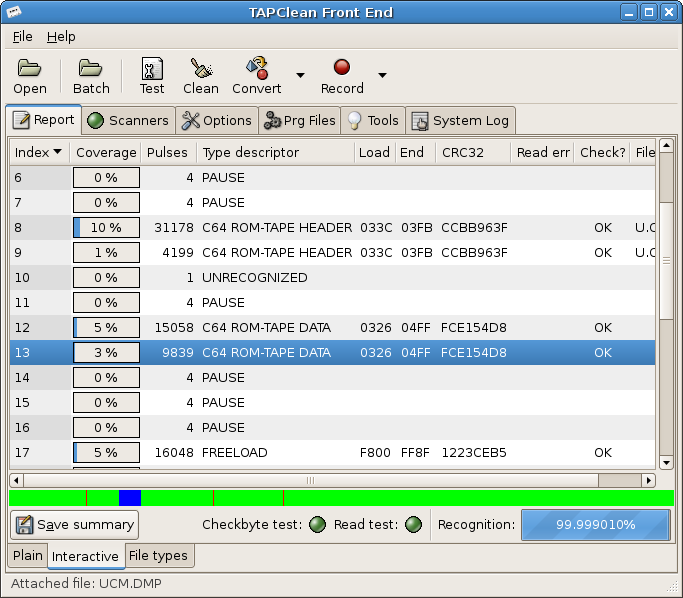The width and height of the screenshot is (683, 598).
Task: Open the Help menu
Action: pos(61,37)
